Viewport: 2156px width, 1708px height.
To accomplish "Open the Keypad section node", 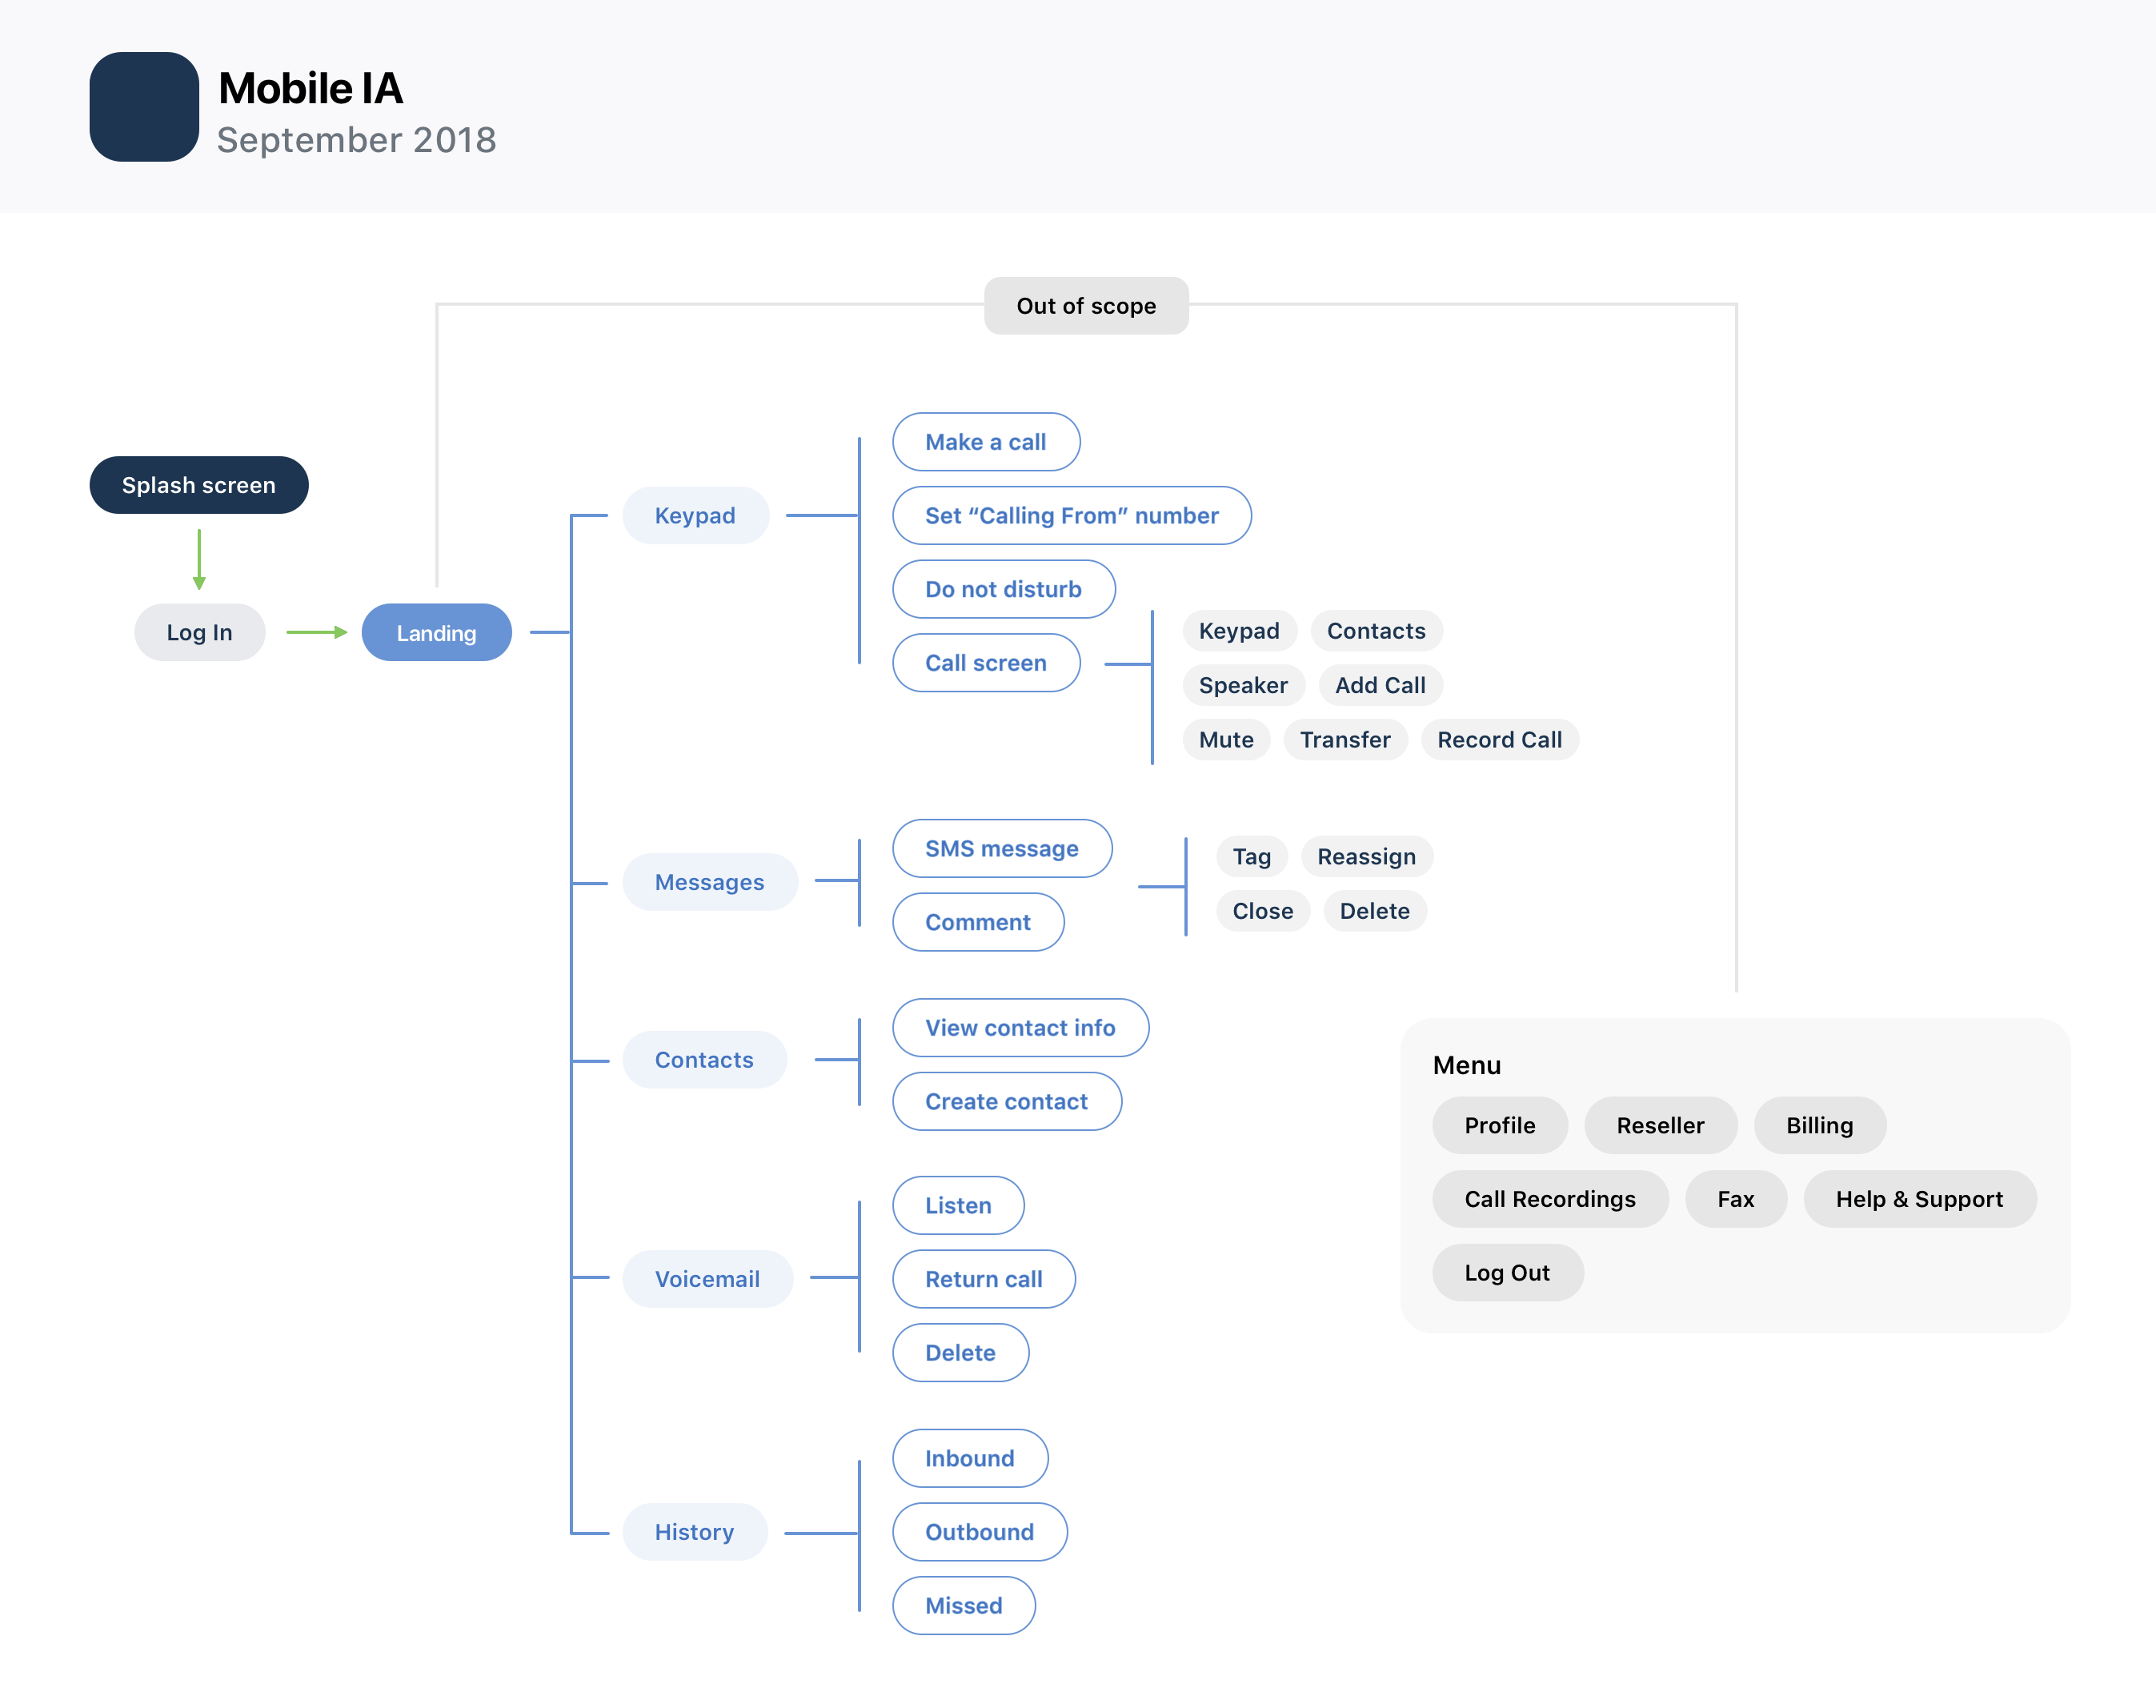I will pyautogui.click(x=695, y=515).
